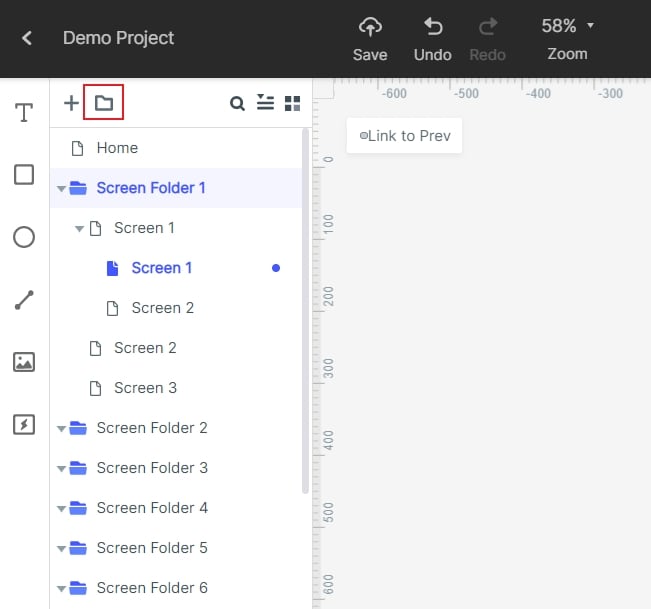Image resolution: width=651 pixels, height=609 pixels.
Task: Select the Rectangle shape tool
Action: pyautogui.click(x=24, y=175)
